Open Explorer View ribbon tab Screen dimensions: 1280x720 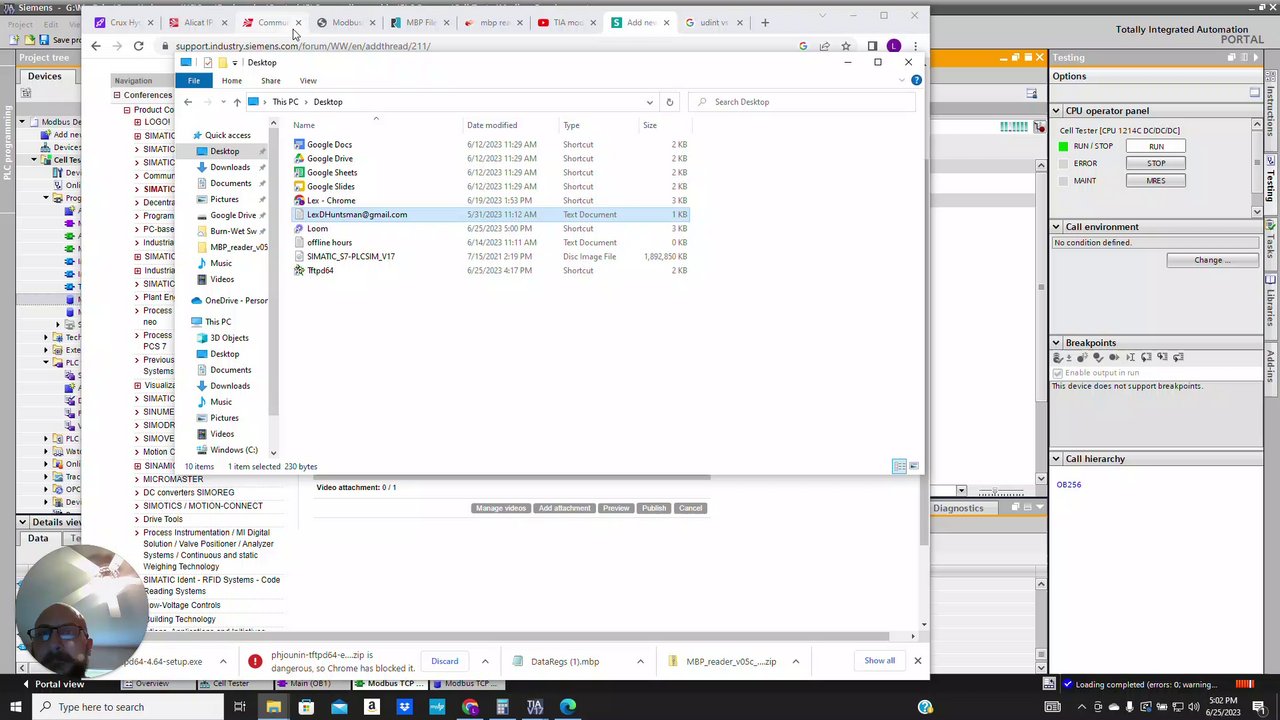(308, 81)
